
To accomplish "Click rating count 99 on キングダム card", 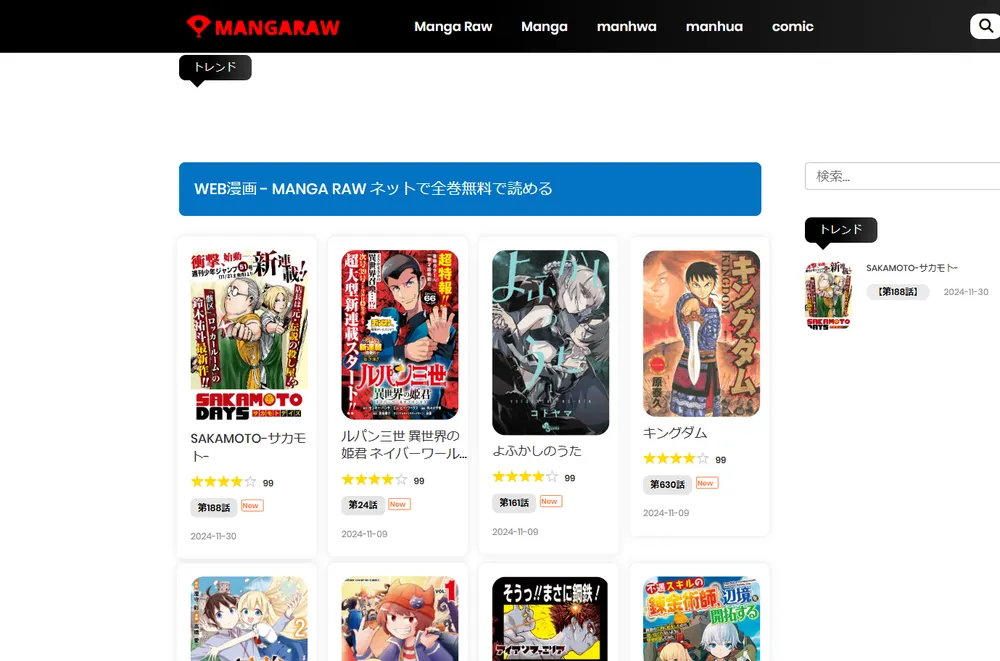I will 721,459.
